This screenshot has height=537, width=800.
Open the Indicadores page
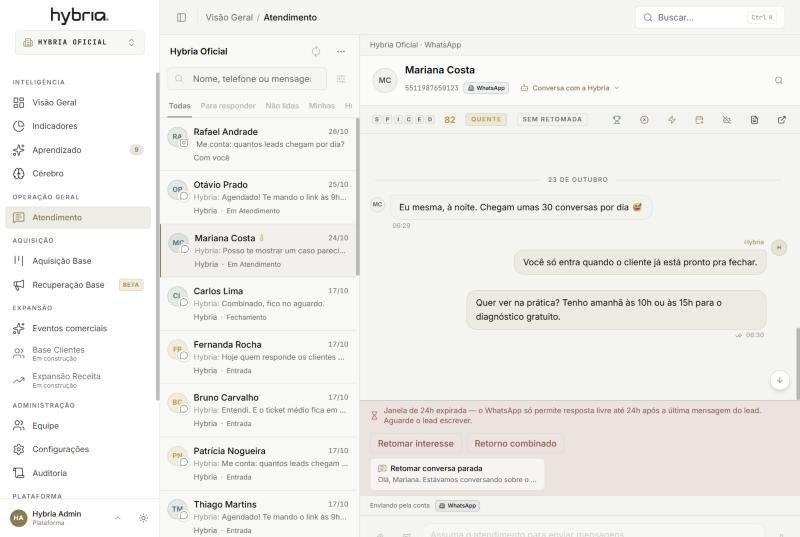tap(78, 126)
